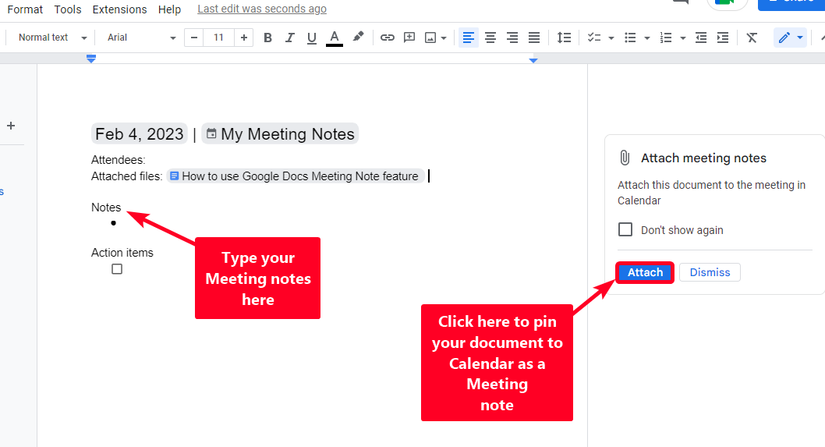Viewport: 825px width, 447px height.
Task: Open the editing mode pencil dropdown
Action: point(790,38)
